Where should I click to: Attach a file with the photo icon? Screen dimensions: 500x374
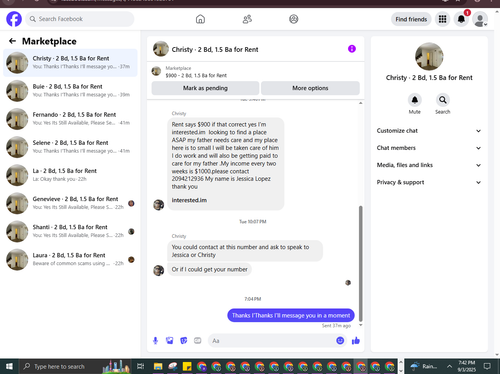pyautogui.click(x=170, y=341)
